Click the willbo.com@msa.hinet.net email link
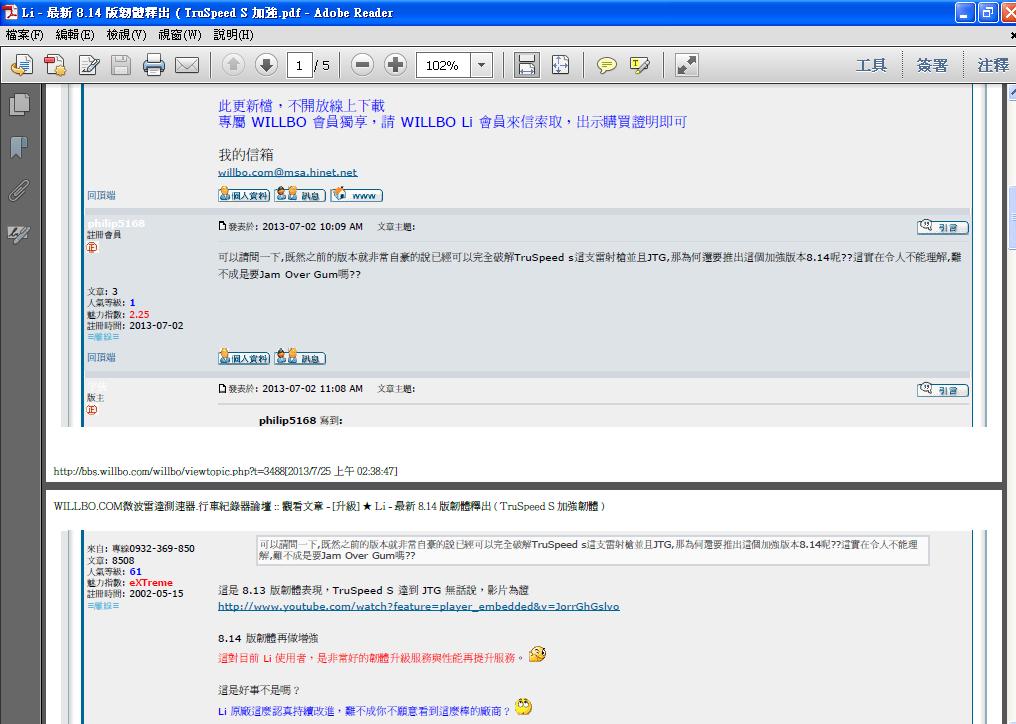Screen dimensions: 1016x724 [x=287, y=172]
